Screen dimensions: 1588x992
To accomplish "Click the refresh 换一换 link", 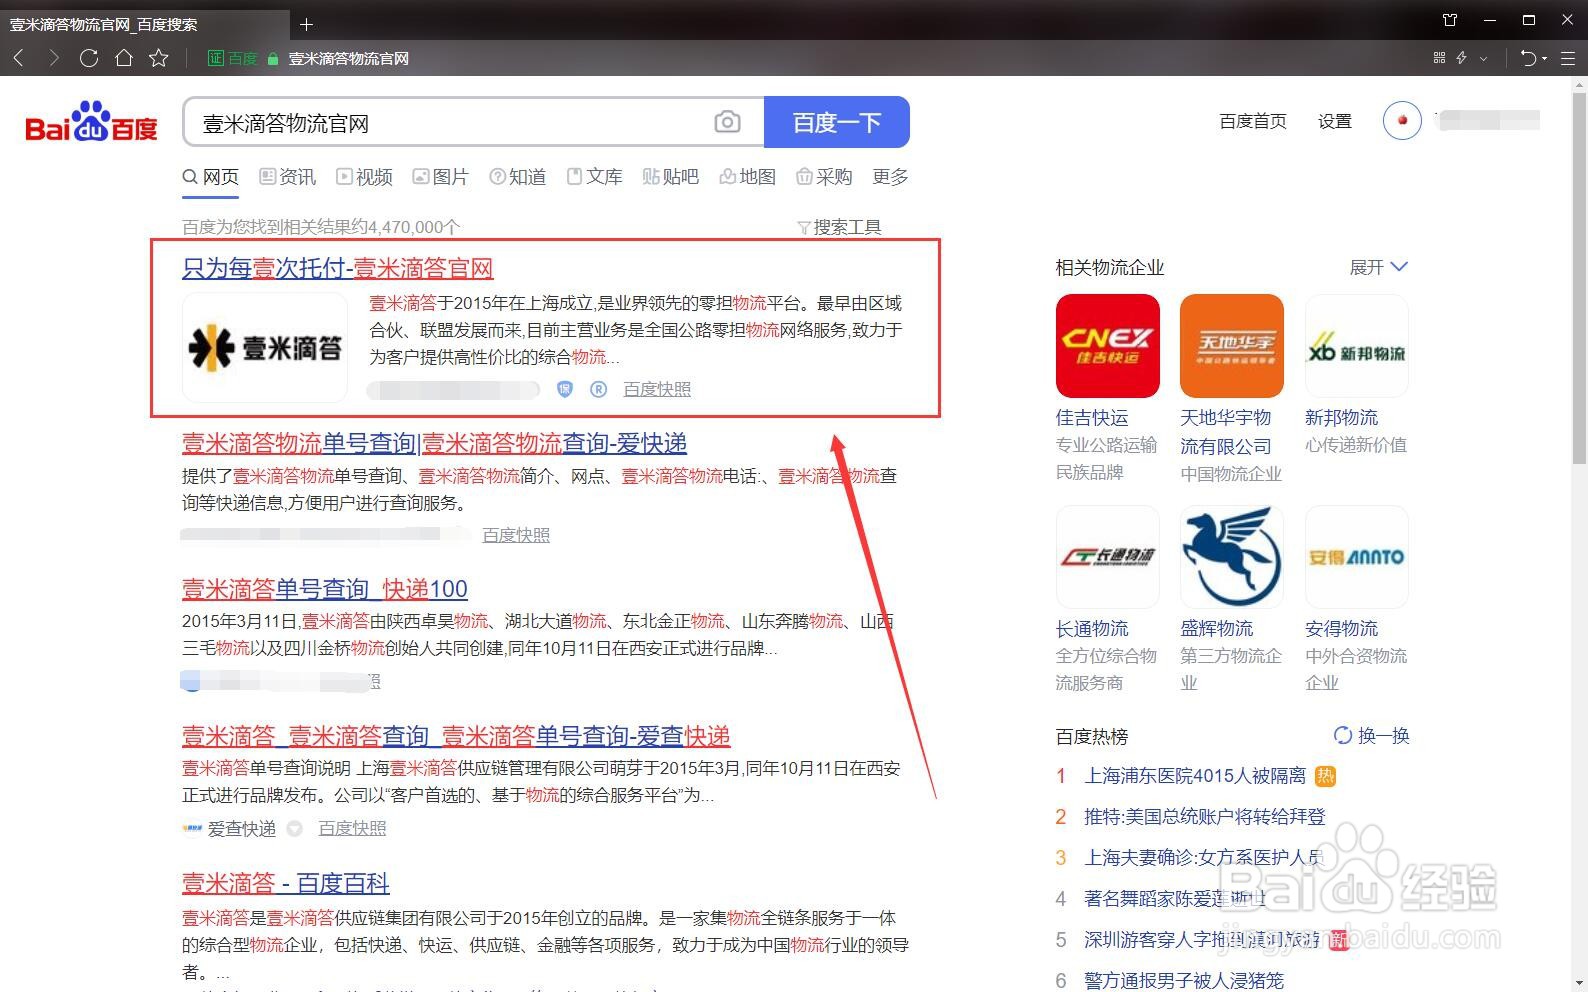I will (1371, 736).
